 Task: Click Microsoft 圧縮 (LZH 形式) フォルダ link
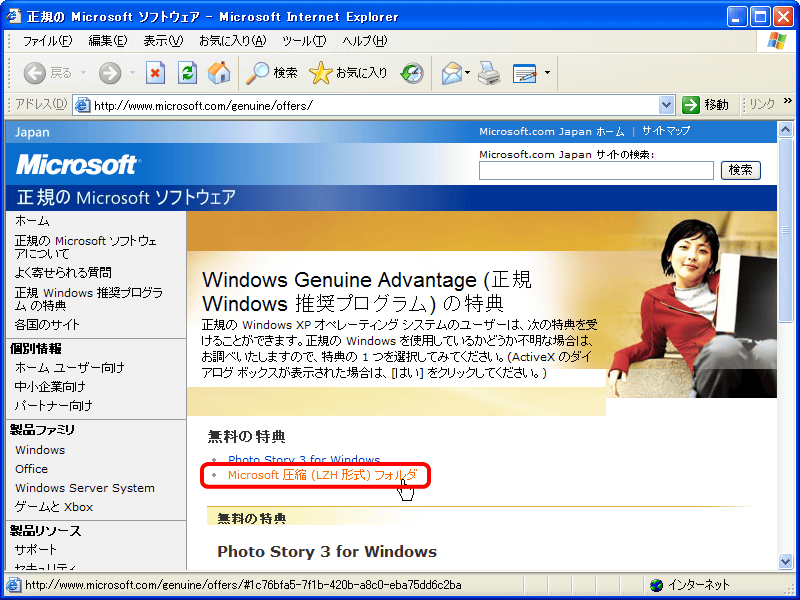pyautogui.click(x=322, y=475)
